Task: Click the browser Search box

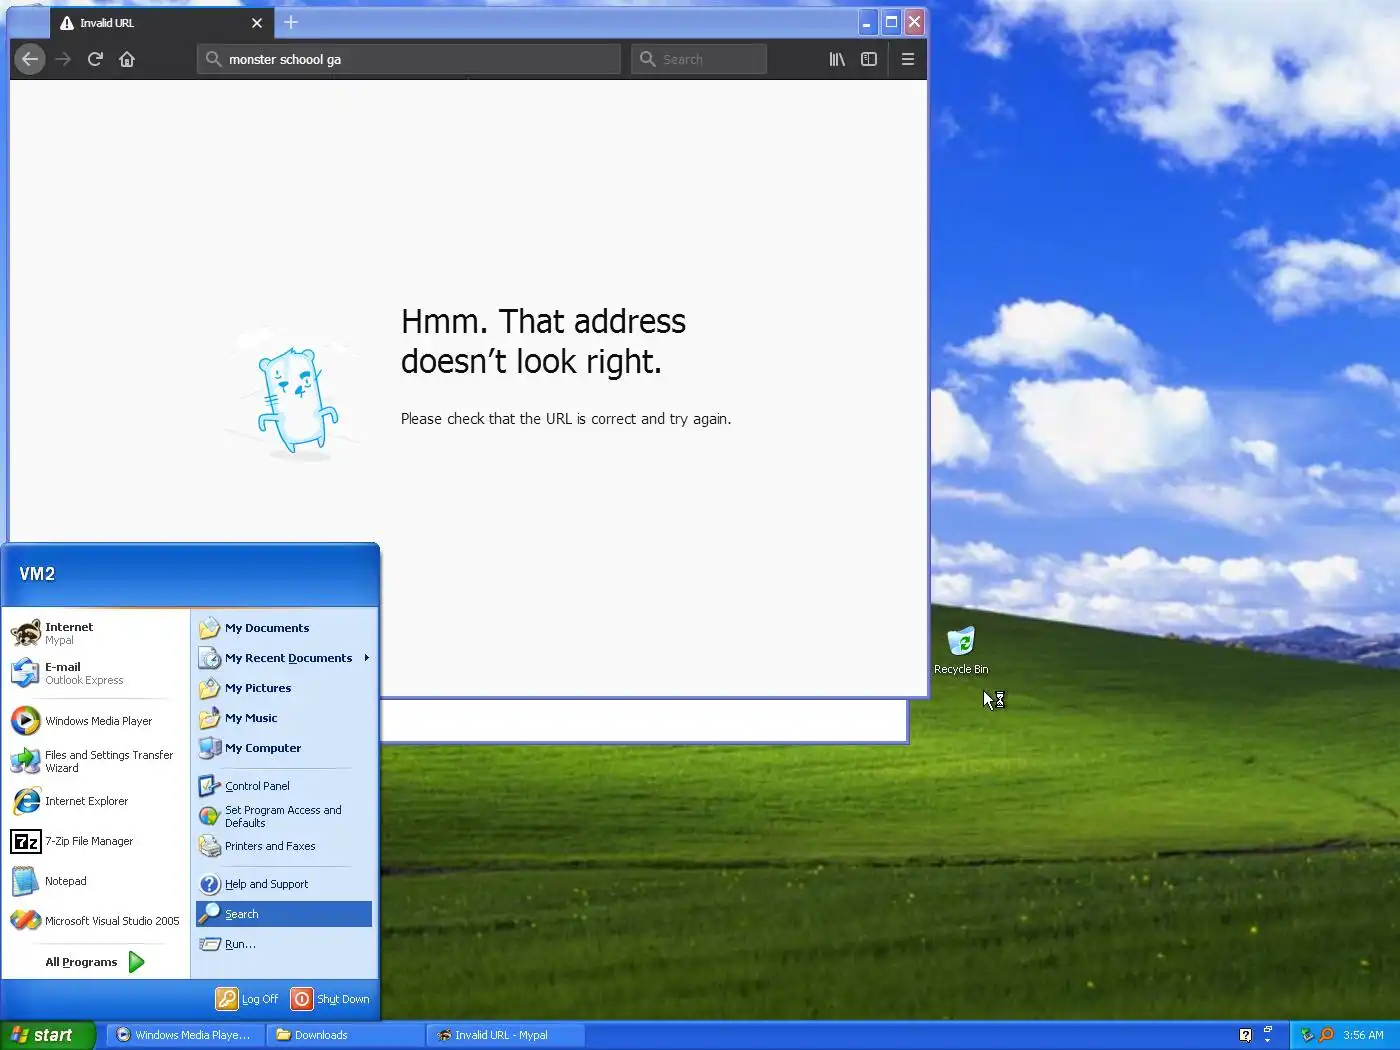Action: [699, 59]
